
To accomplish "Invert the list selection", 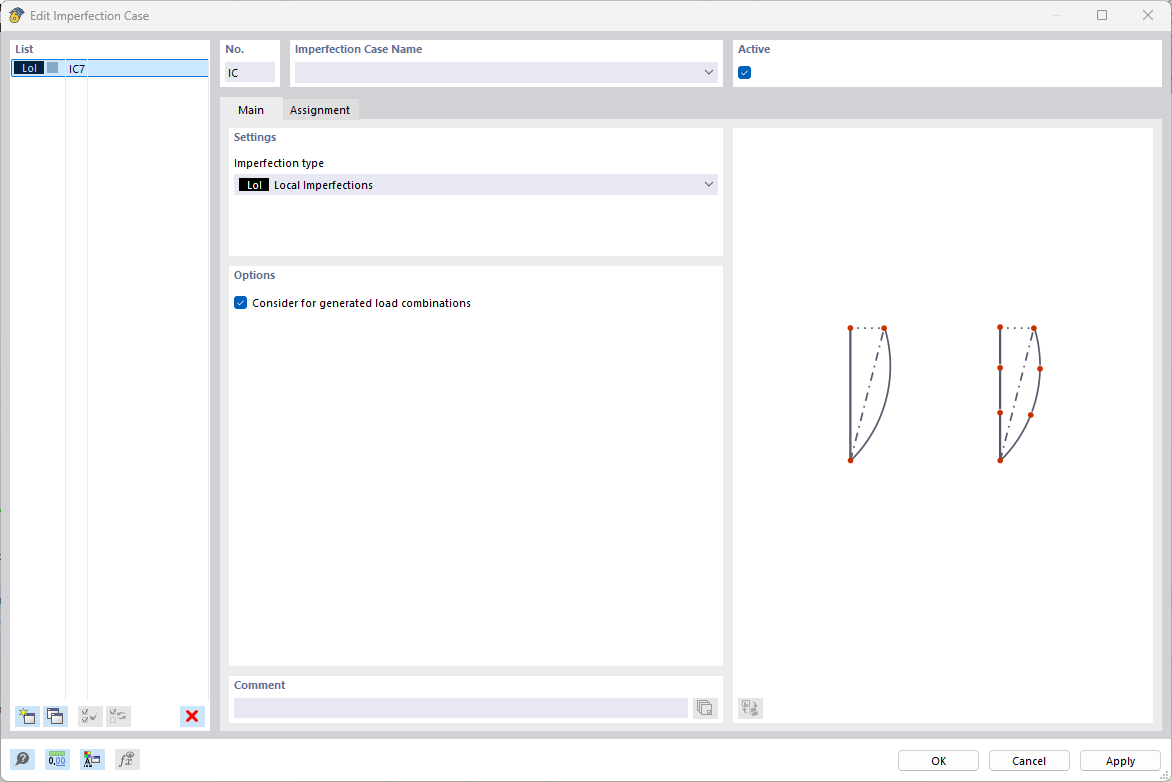I will pos(118,716).
